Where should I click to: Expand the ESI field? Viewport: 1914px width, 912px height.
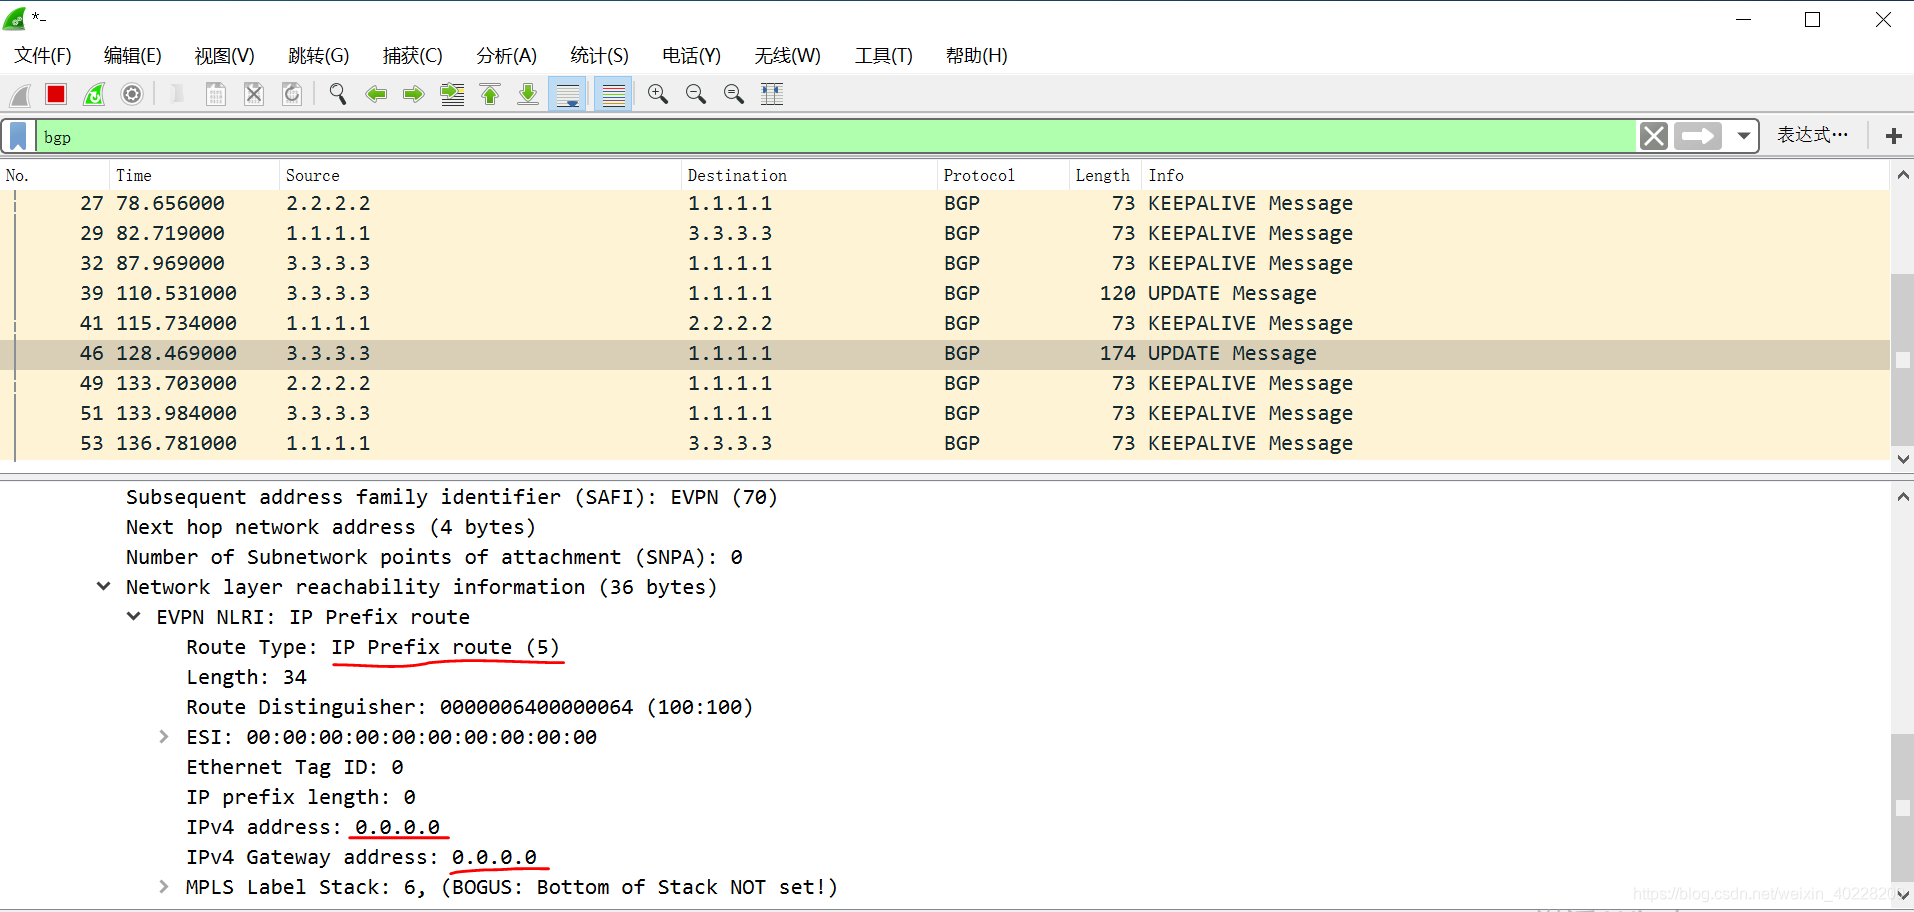[164, 736]
